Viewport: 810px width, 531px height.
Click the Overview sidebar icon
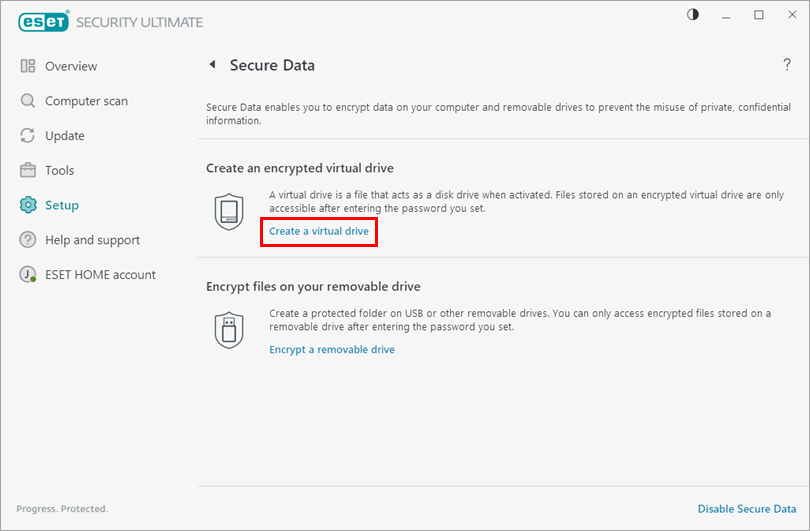coord(28,66)
